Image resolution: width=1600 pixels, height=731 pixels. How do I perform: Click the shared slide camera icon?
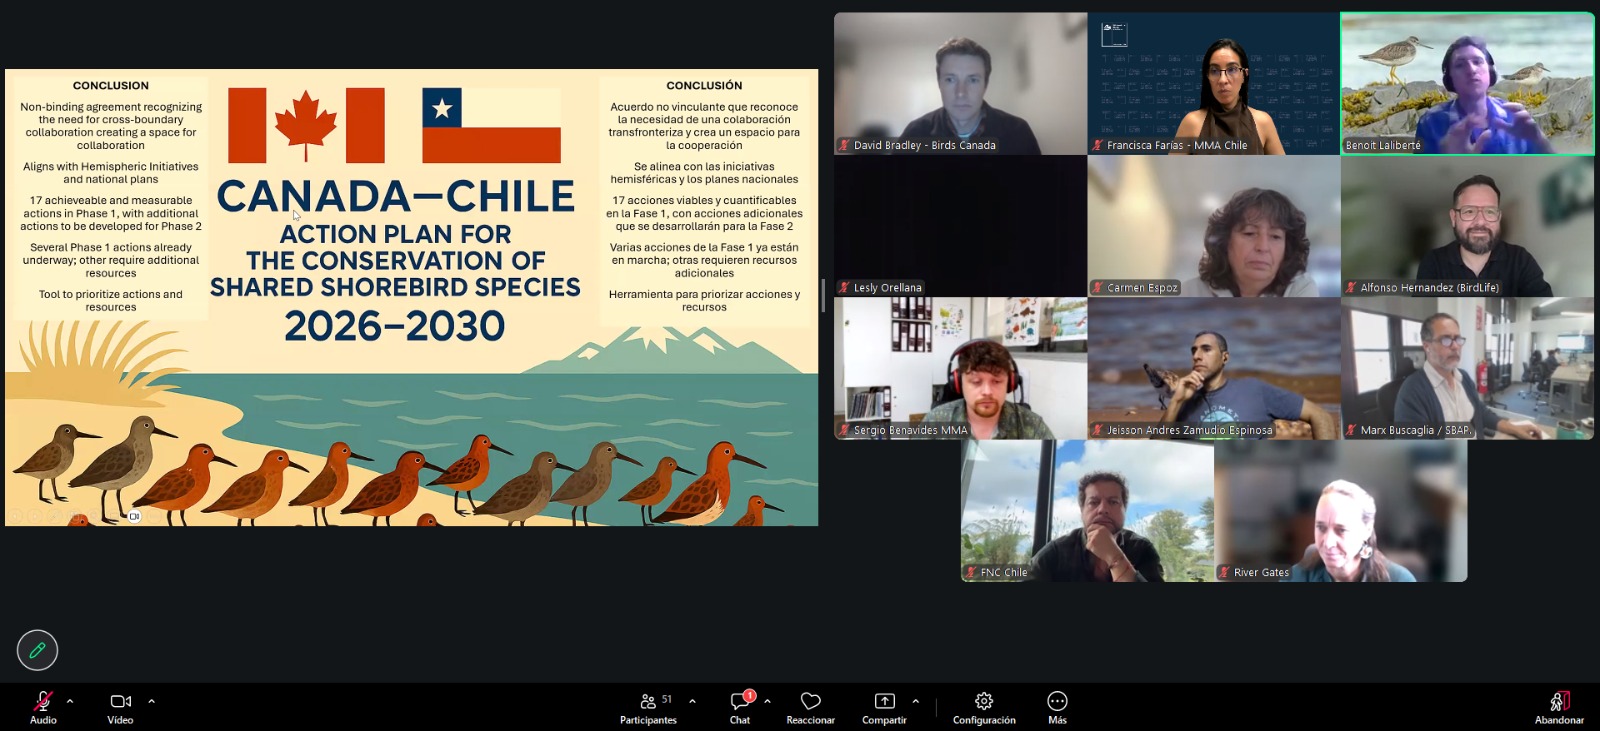click(x=134, y=516)
